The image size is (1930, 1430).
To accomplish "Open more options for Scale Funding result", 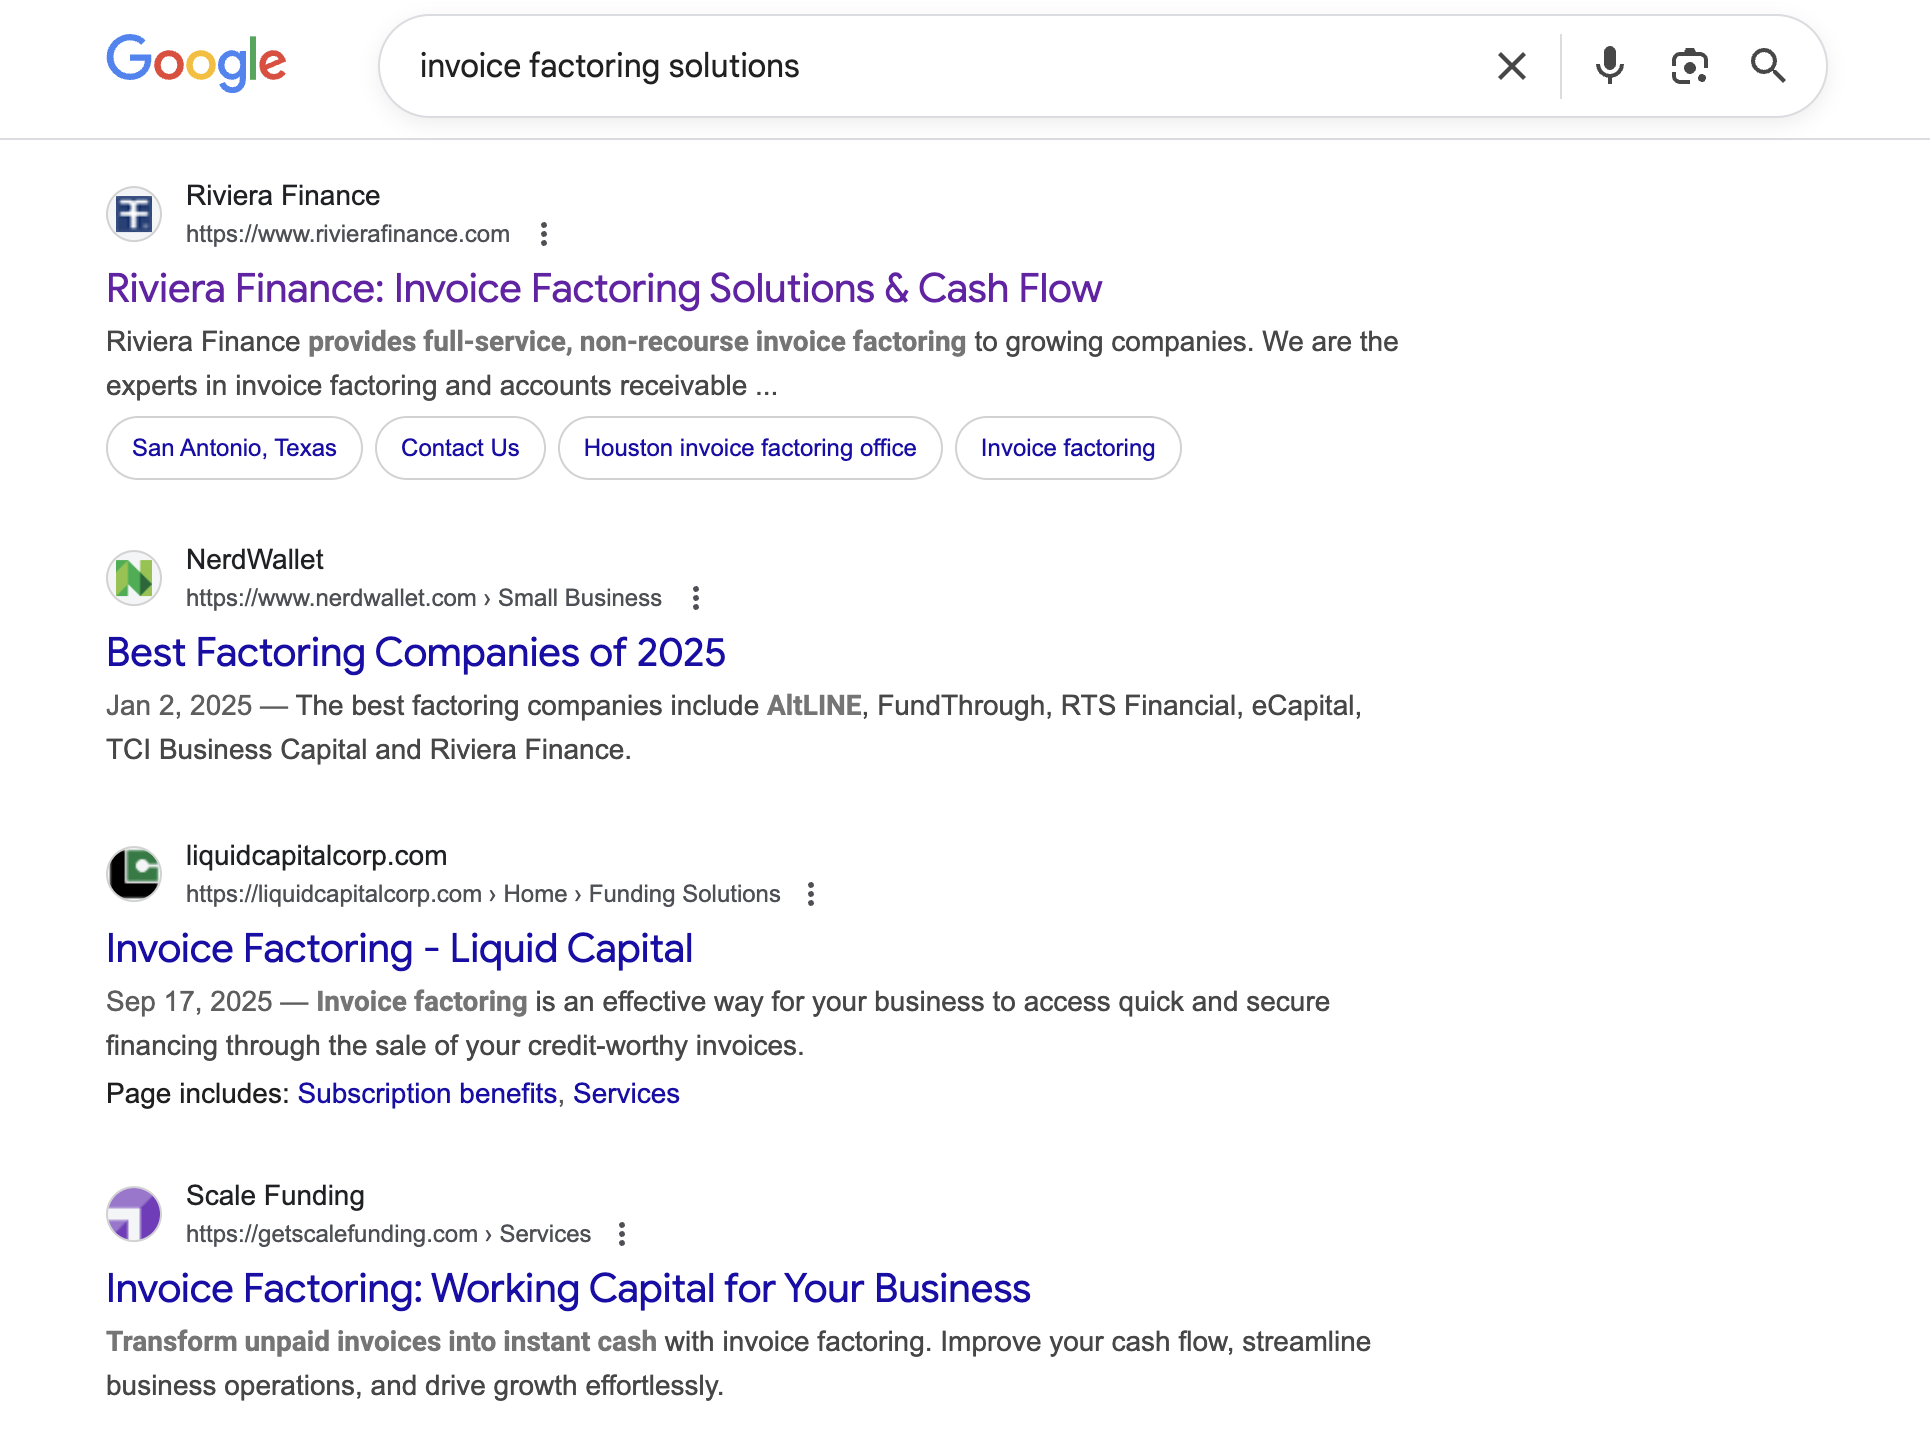I will point(622,1234).
